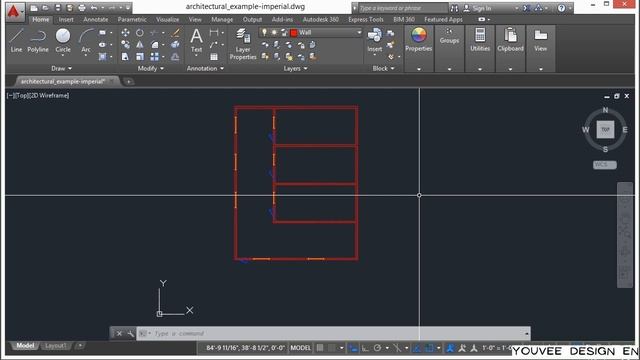Image resolution: width=640 pixels, height=360 pixels.
Task: Open the Wall layer dropdown
Action: pyautogui.click(x=359, y=32)
